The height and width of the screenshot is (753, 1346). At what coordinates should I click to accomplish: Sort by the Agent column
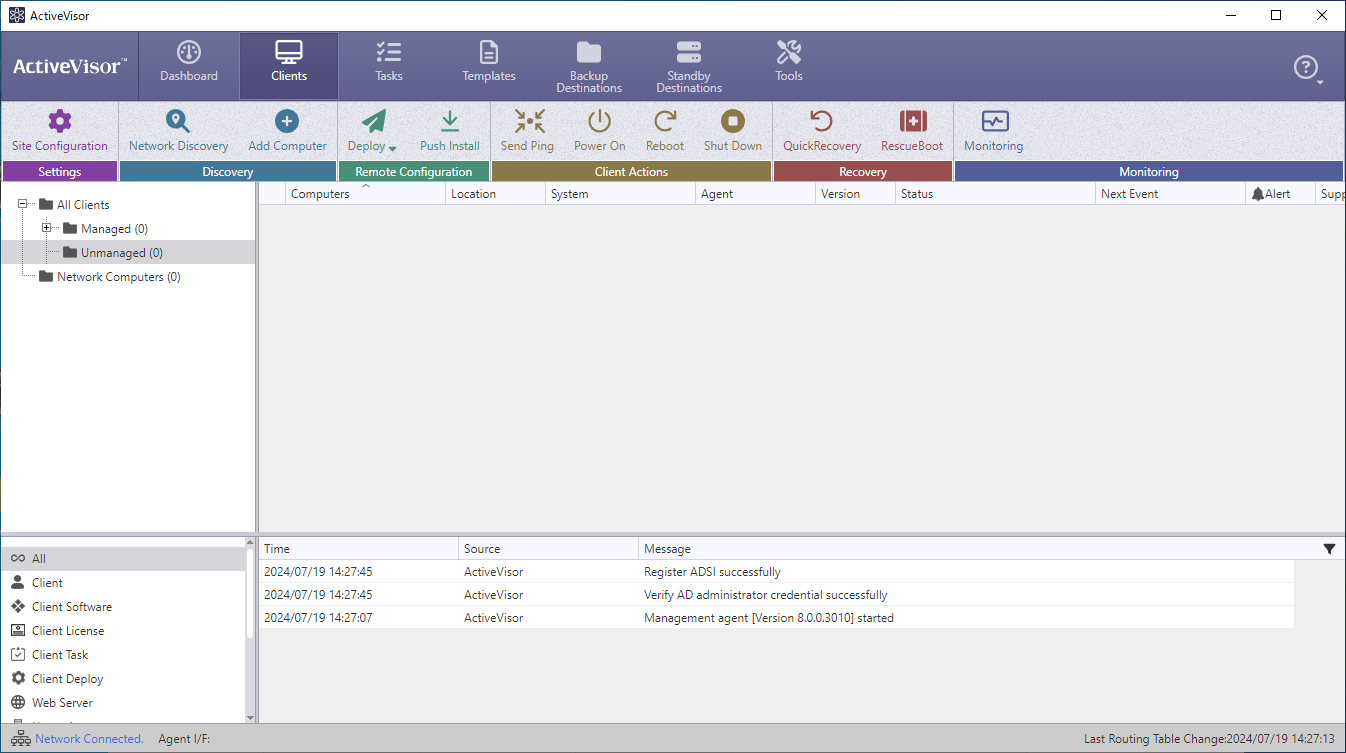(756, 194)
